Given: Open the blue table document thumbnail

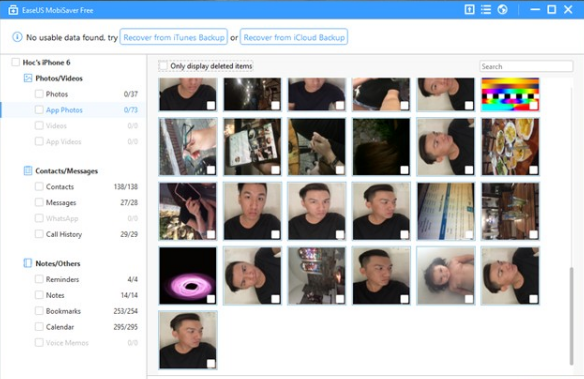Looking at the screenshot, I should [x=446, y=211].
